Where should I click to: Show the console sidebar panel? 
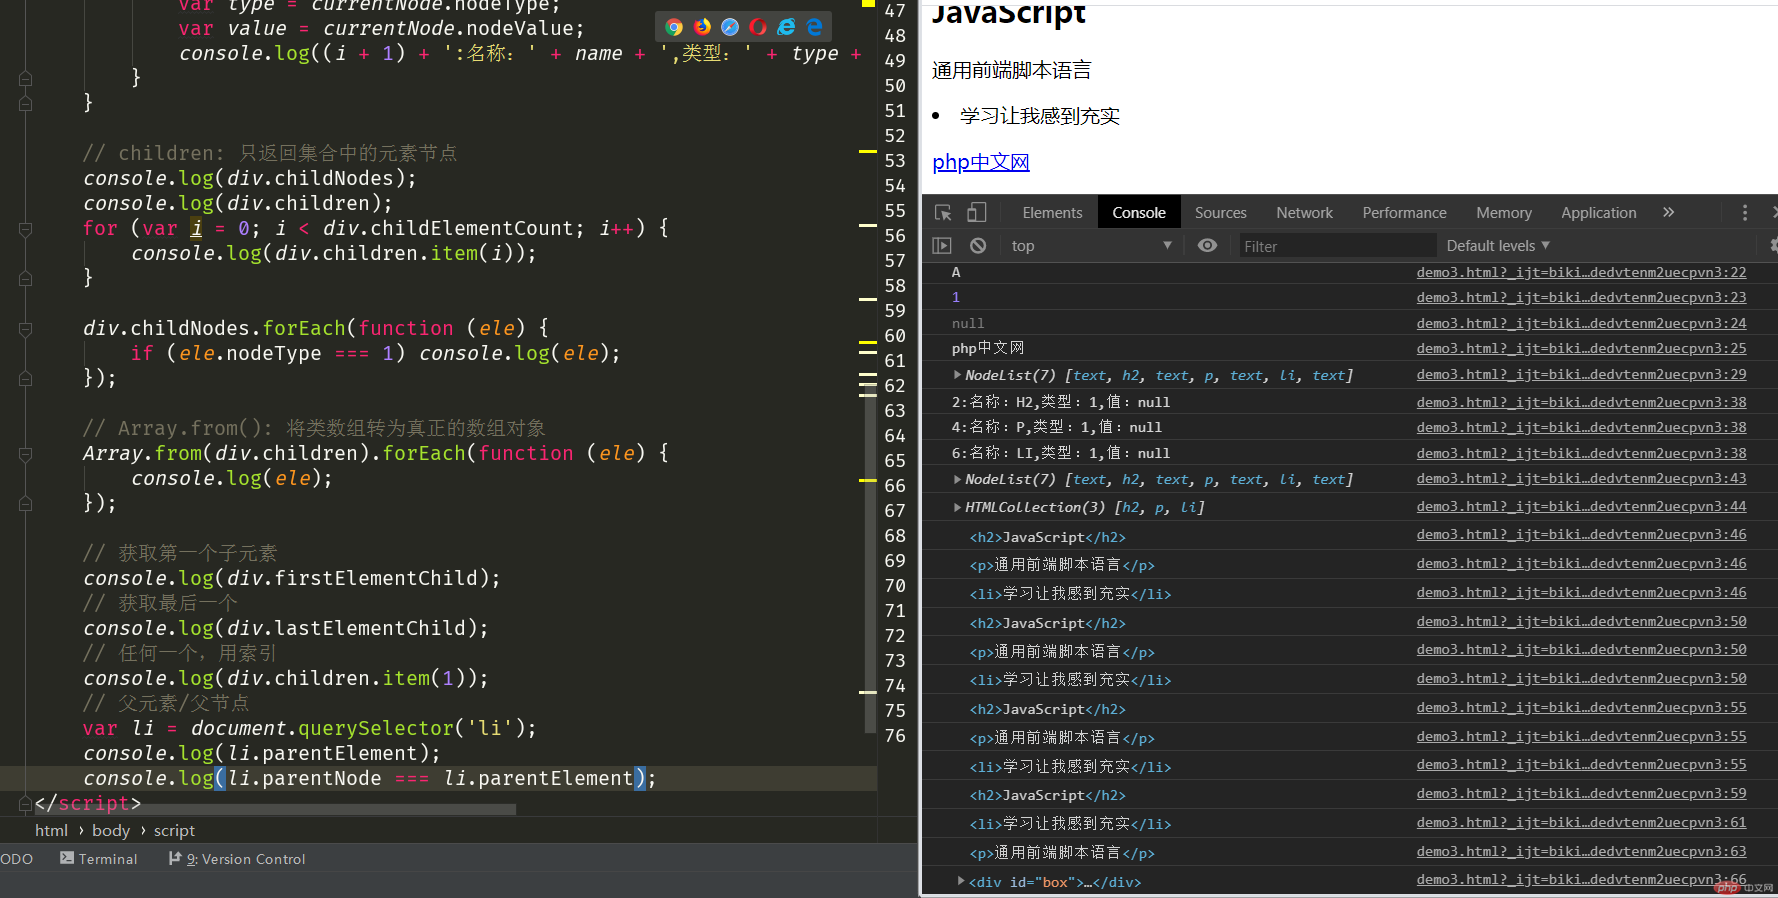(x=942, y=245)
